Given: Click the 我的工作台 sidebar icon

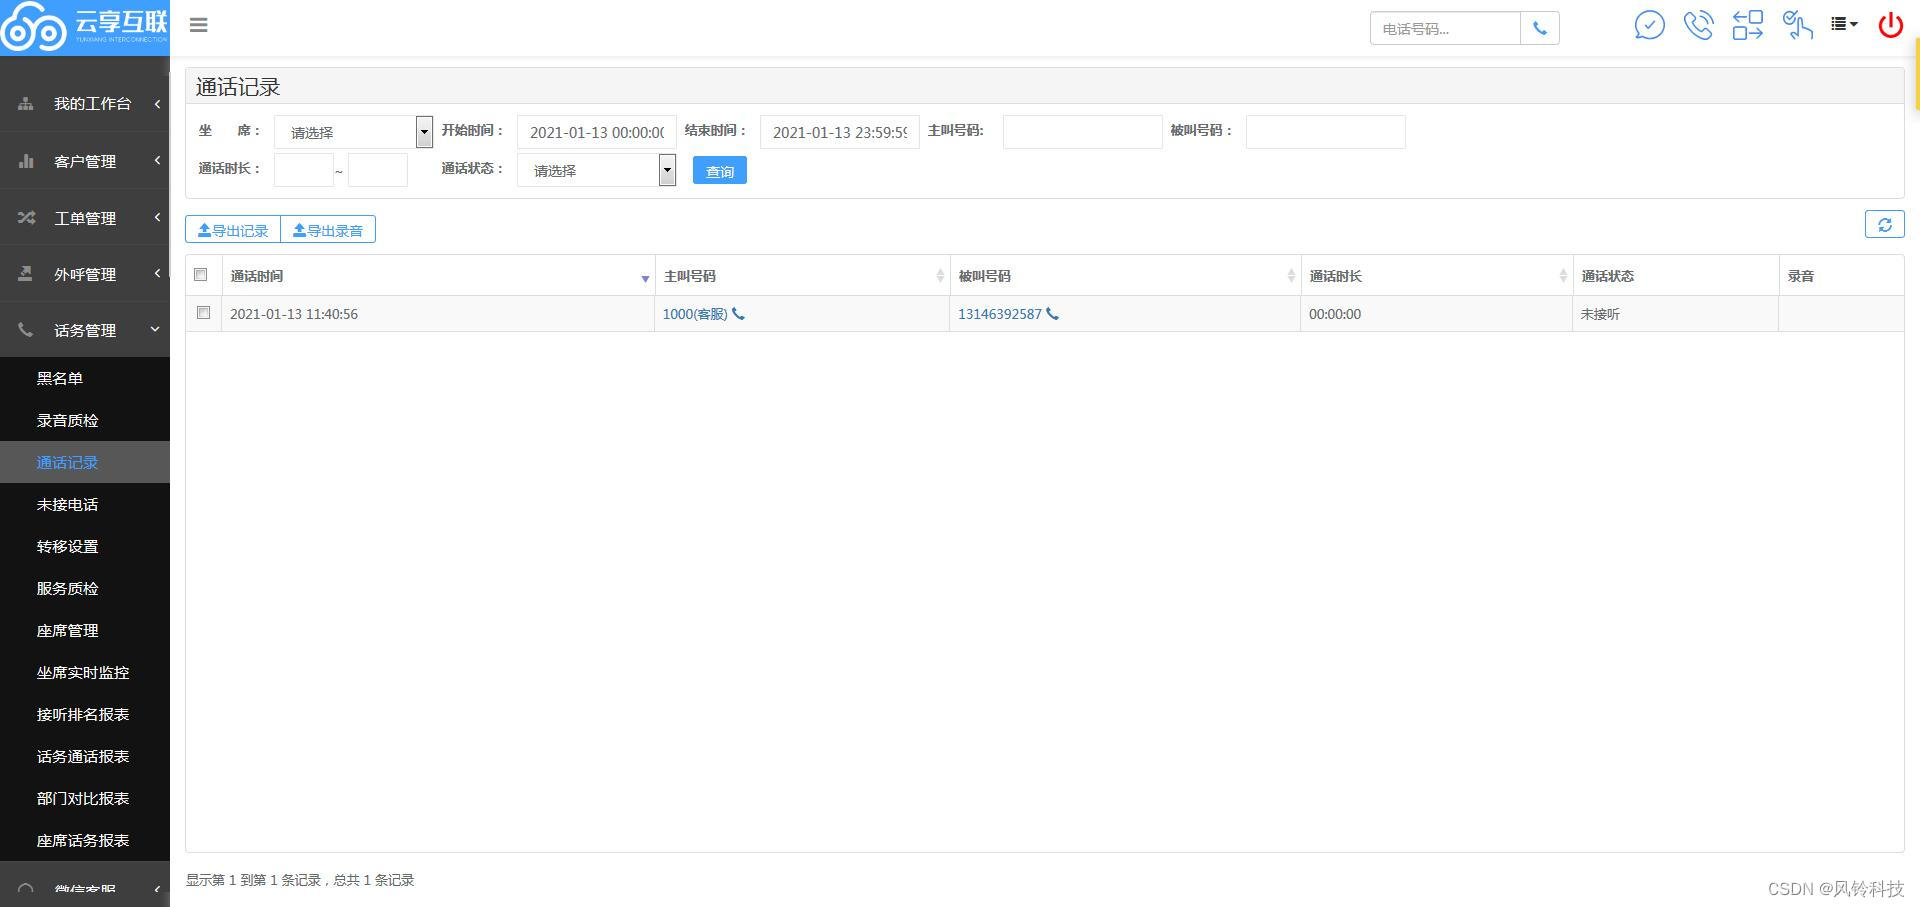Looking at the screenshot, I should (26, 104).
